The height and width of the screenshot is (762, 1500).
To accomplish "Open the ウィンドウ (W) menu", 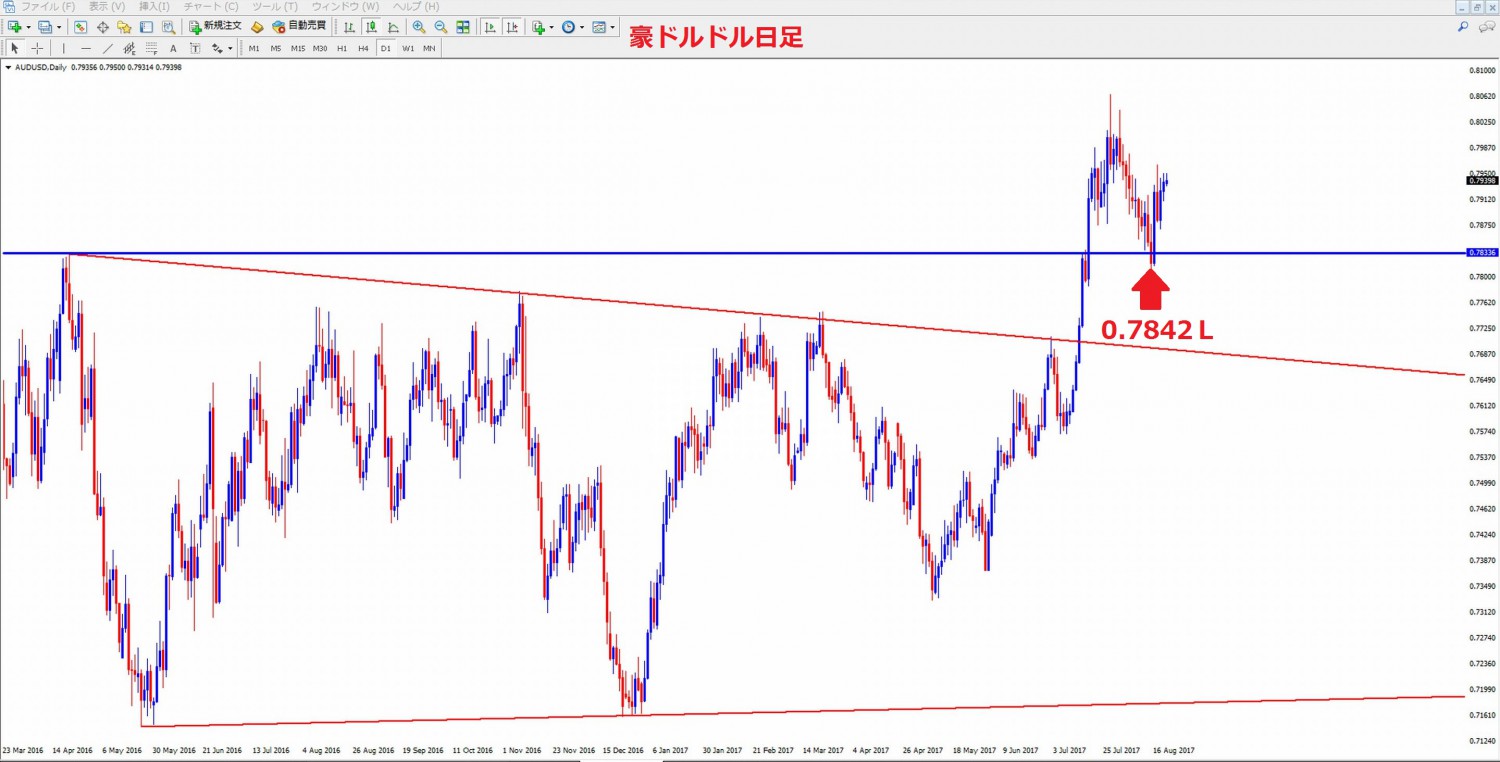I will (x=346, y=7).
